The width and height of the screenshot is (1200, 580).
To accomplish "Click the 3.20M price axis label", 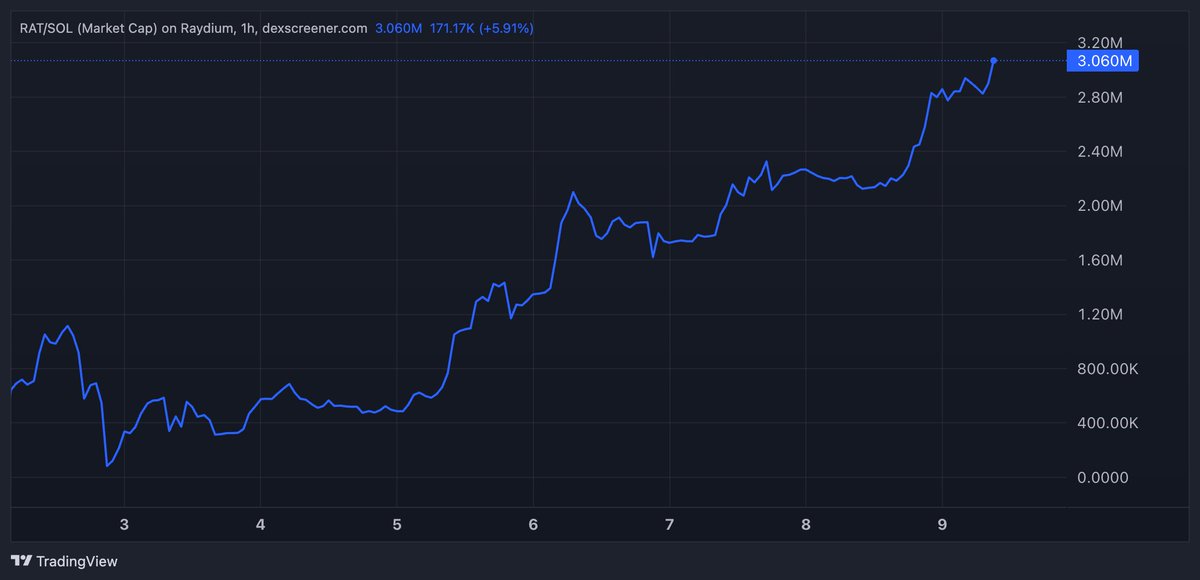I will click(x=1102, y=43).
